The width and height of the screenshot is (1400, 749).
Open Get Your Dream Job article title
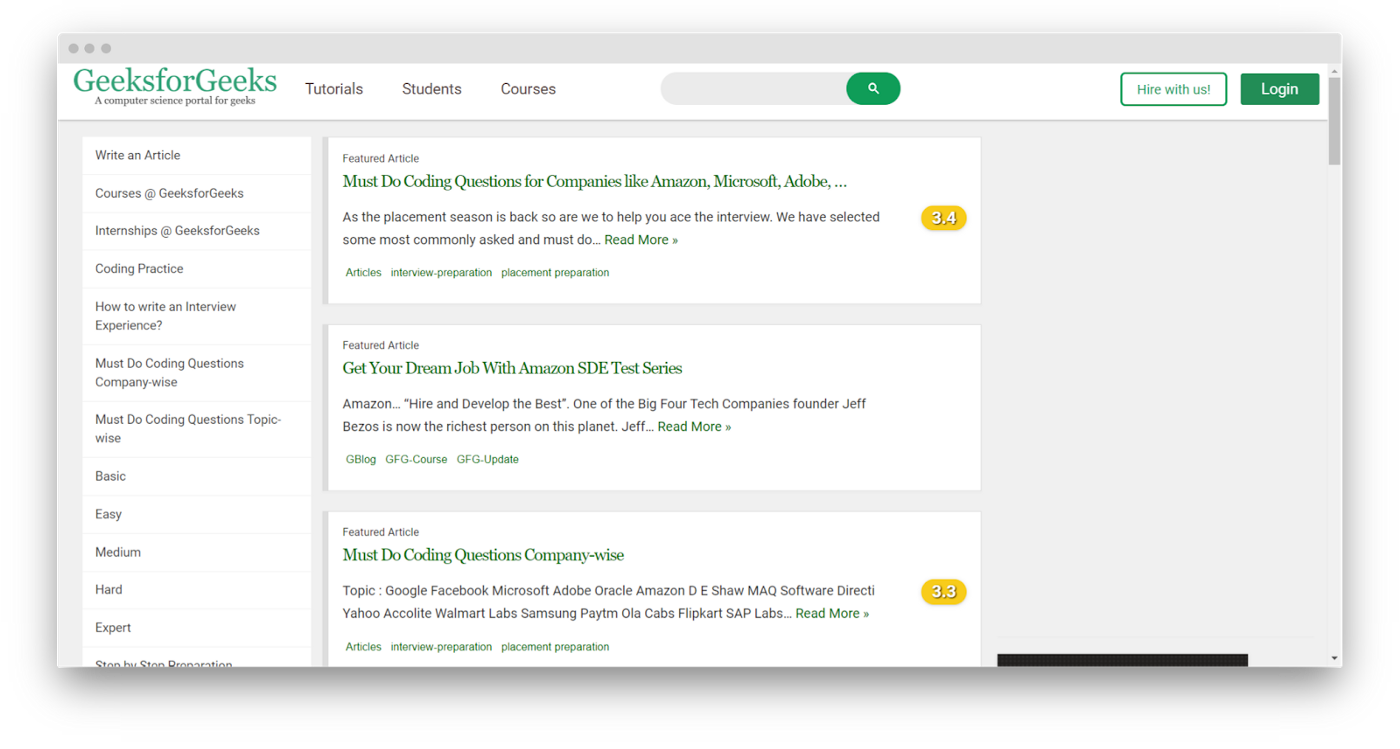(x=512, y=369)
